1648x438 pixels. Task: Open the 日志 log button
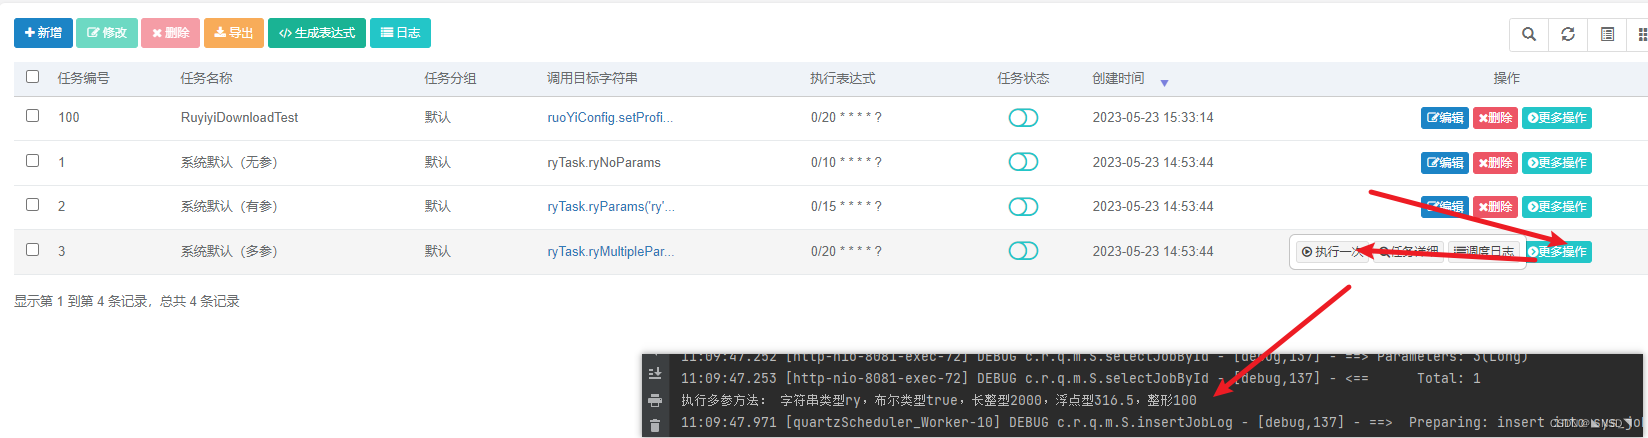tap(400, 33)
